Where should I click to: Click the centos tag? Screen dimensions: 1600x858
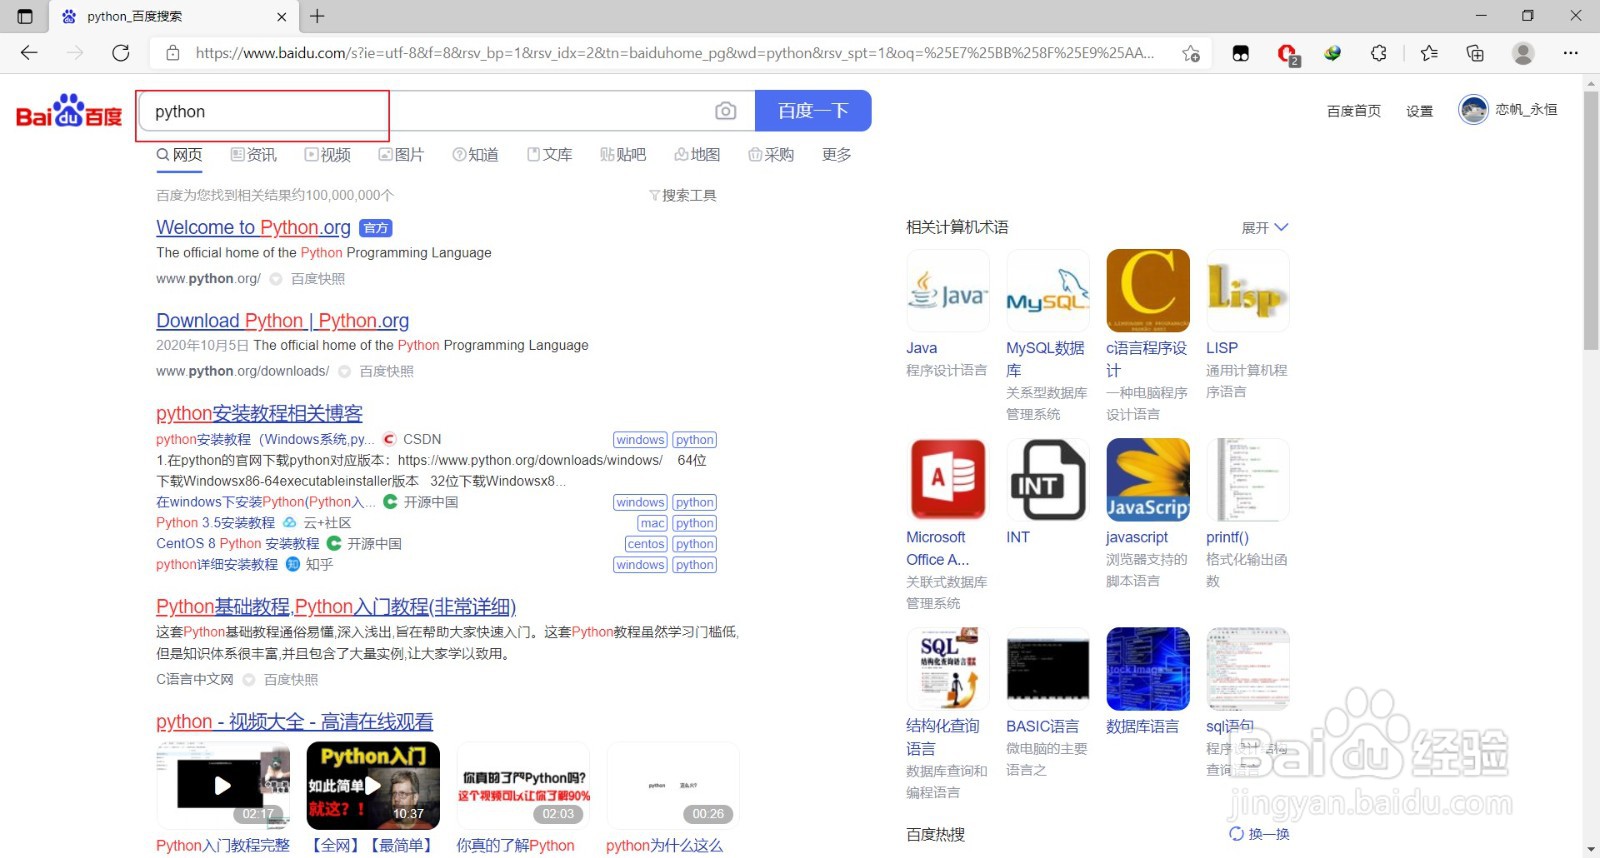click(x=646, y=544)
